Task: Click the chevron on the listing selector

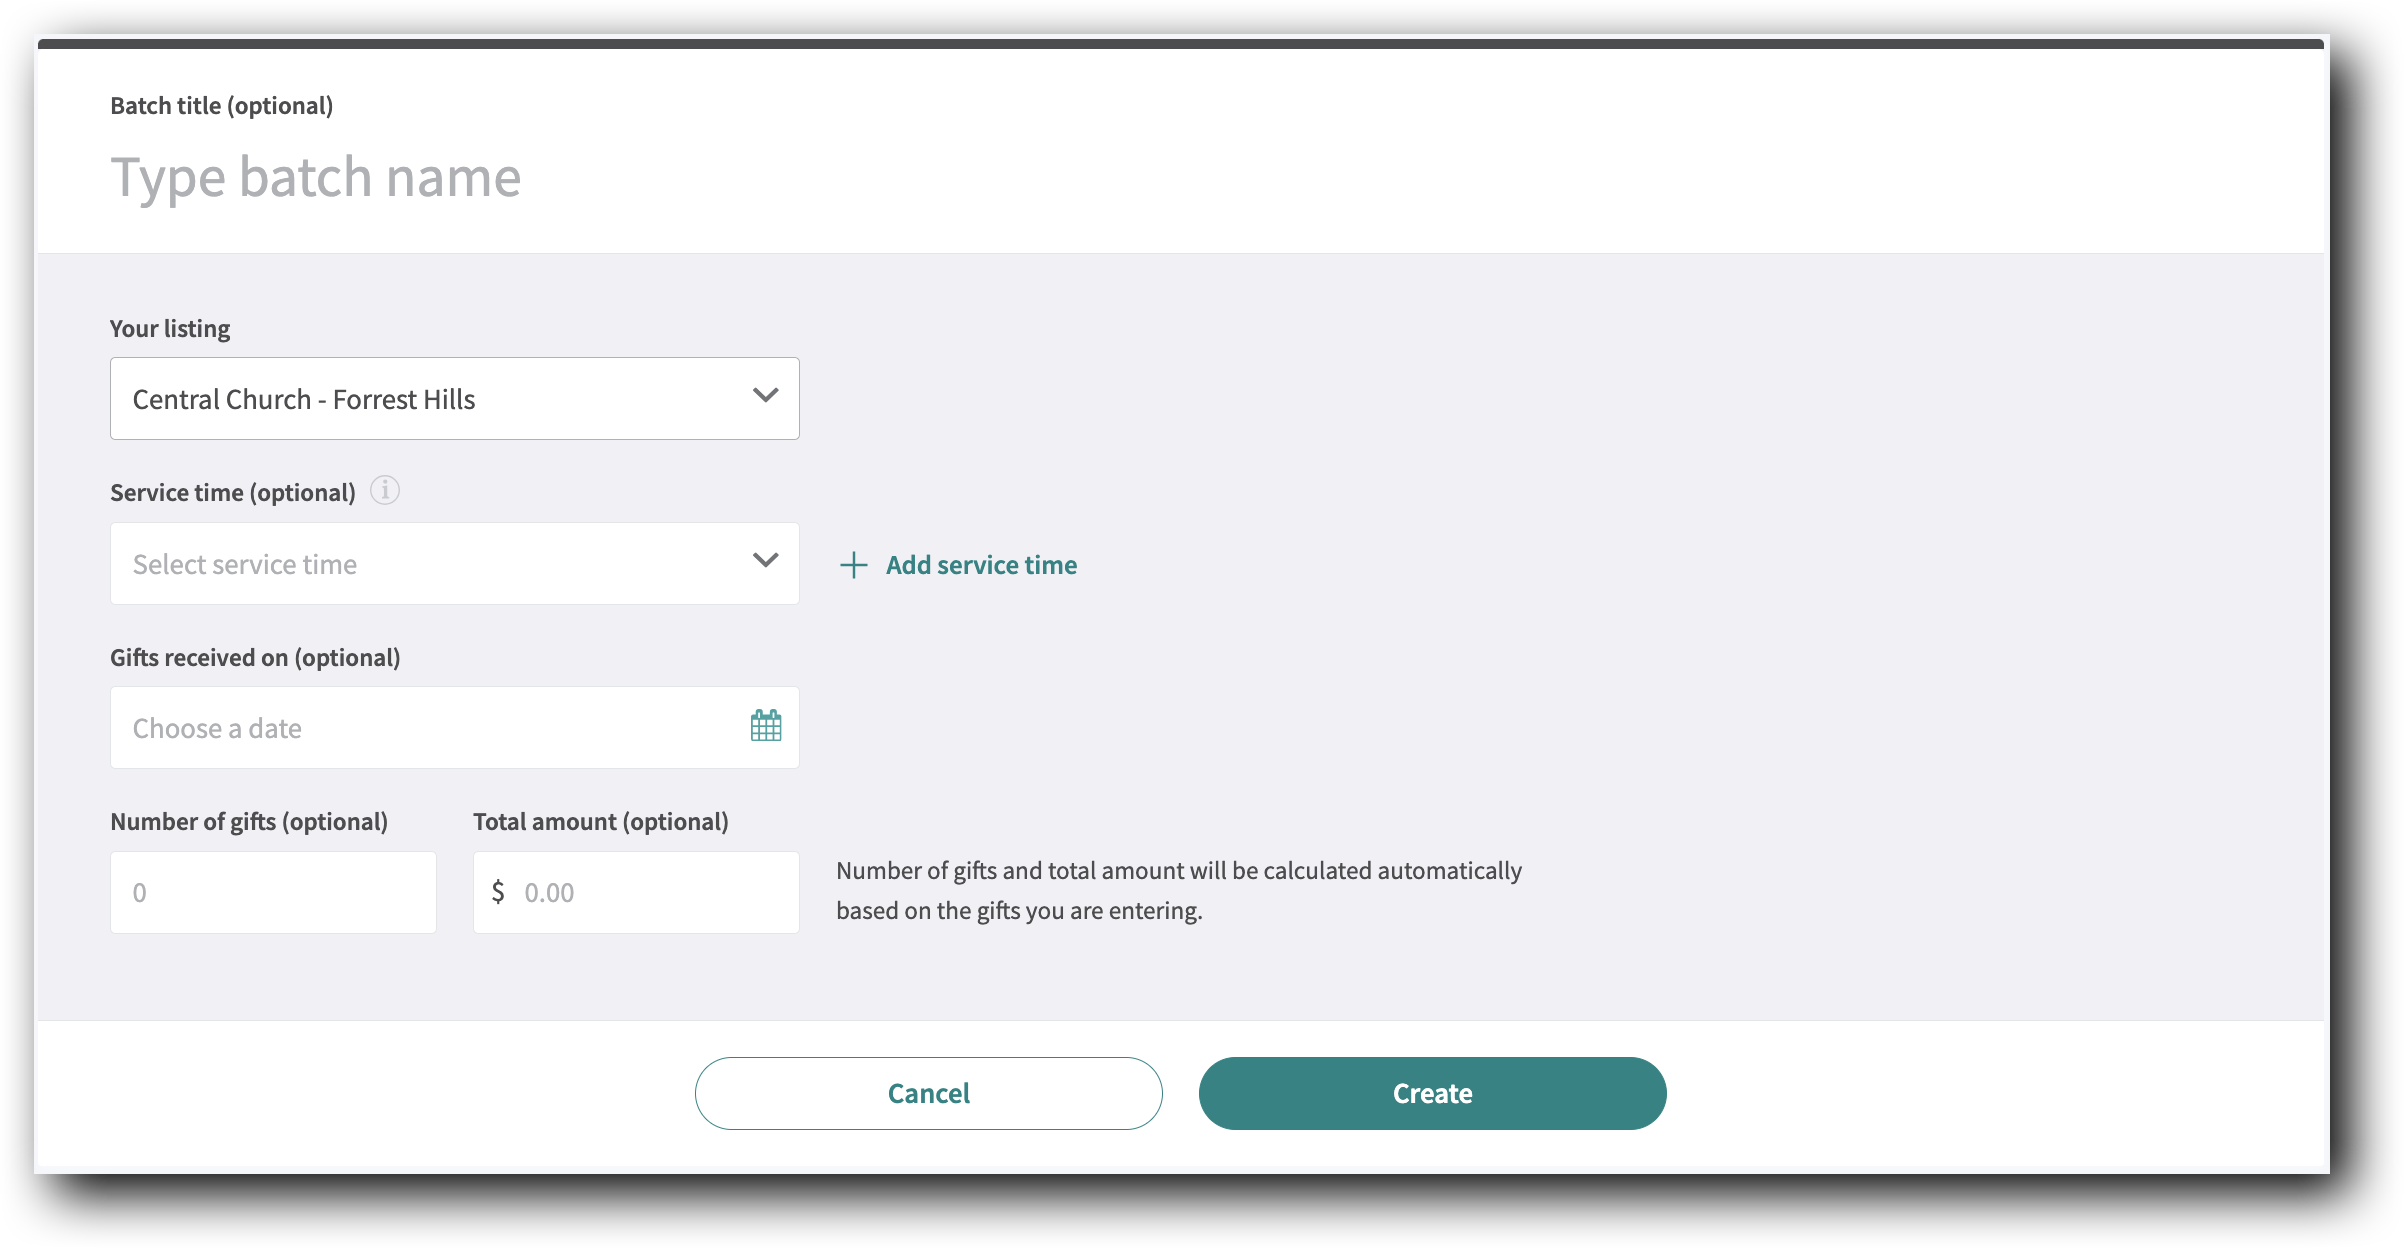Action: click(765, 396)
